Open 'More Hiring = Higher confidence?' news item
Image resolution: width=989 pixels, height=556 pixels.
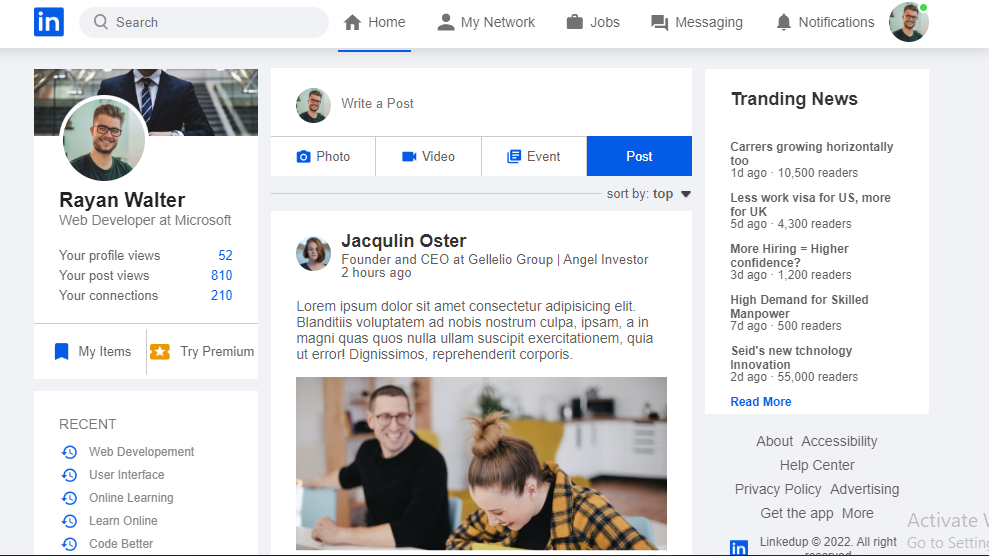[x=790, y=255]
